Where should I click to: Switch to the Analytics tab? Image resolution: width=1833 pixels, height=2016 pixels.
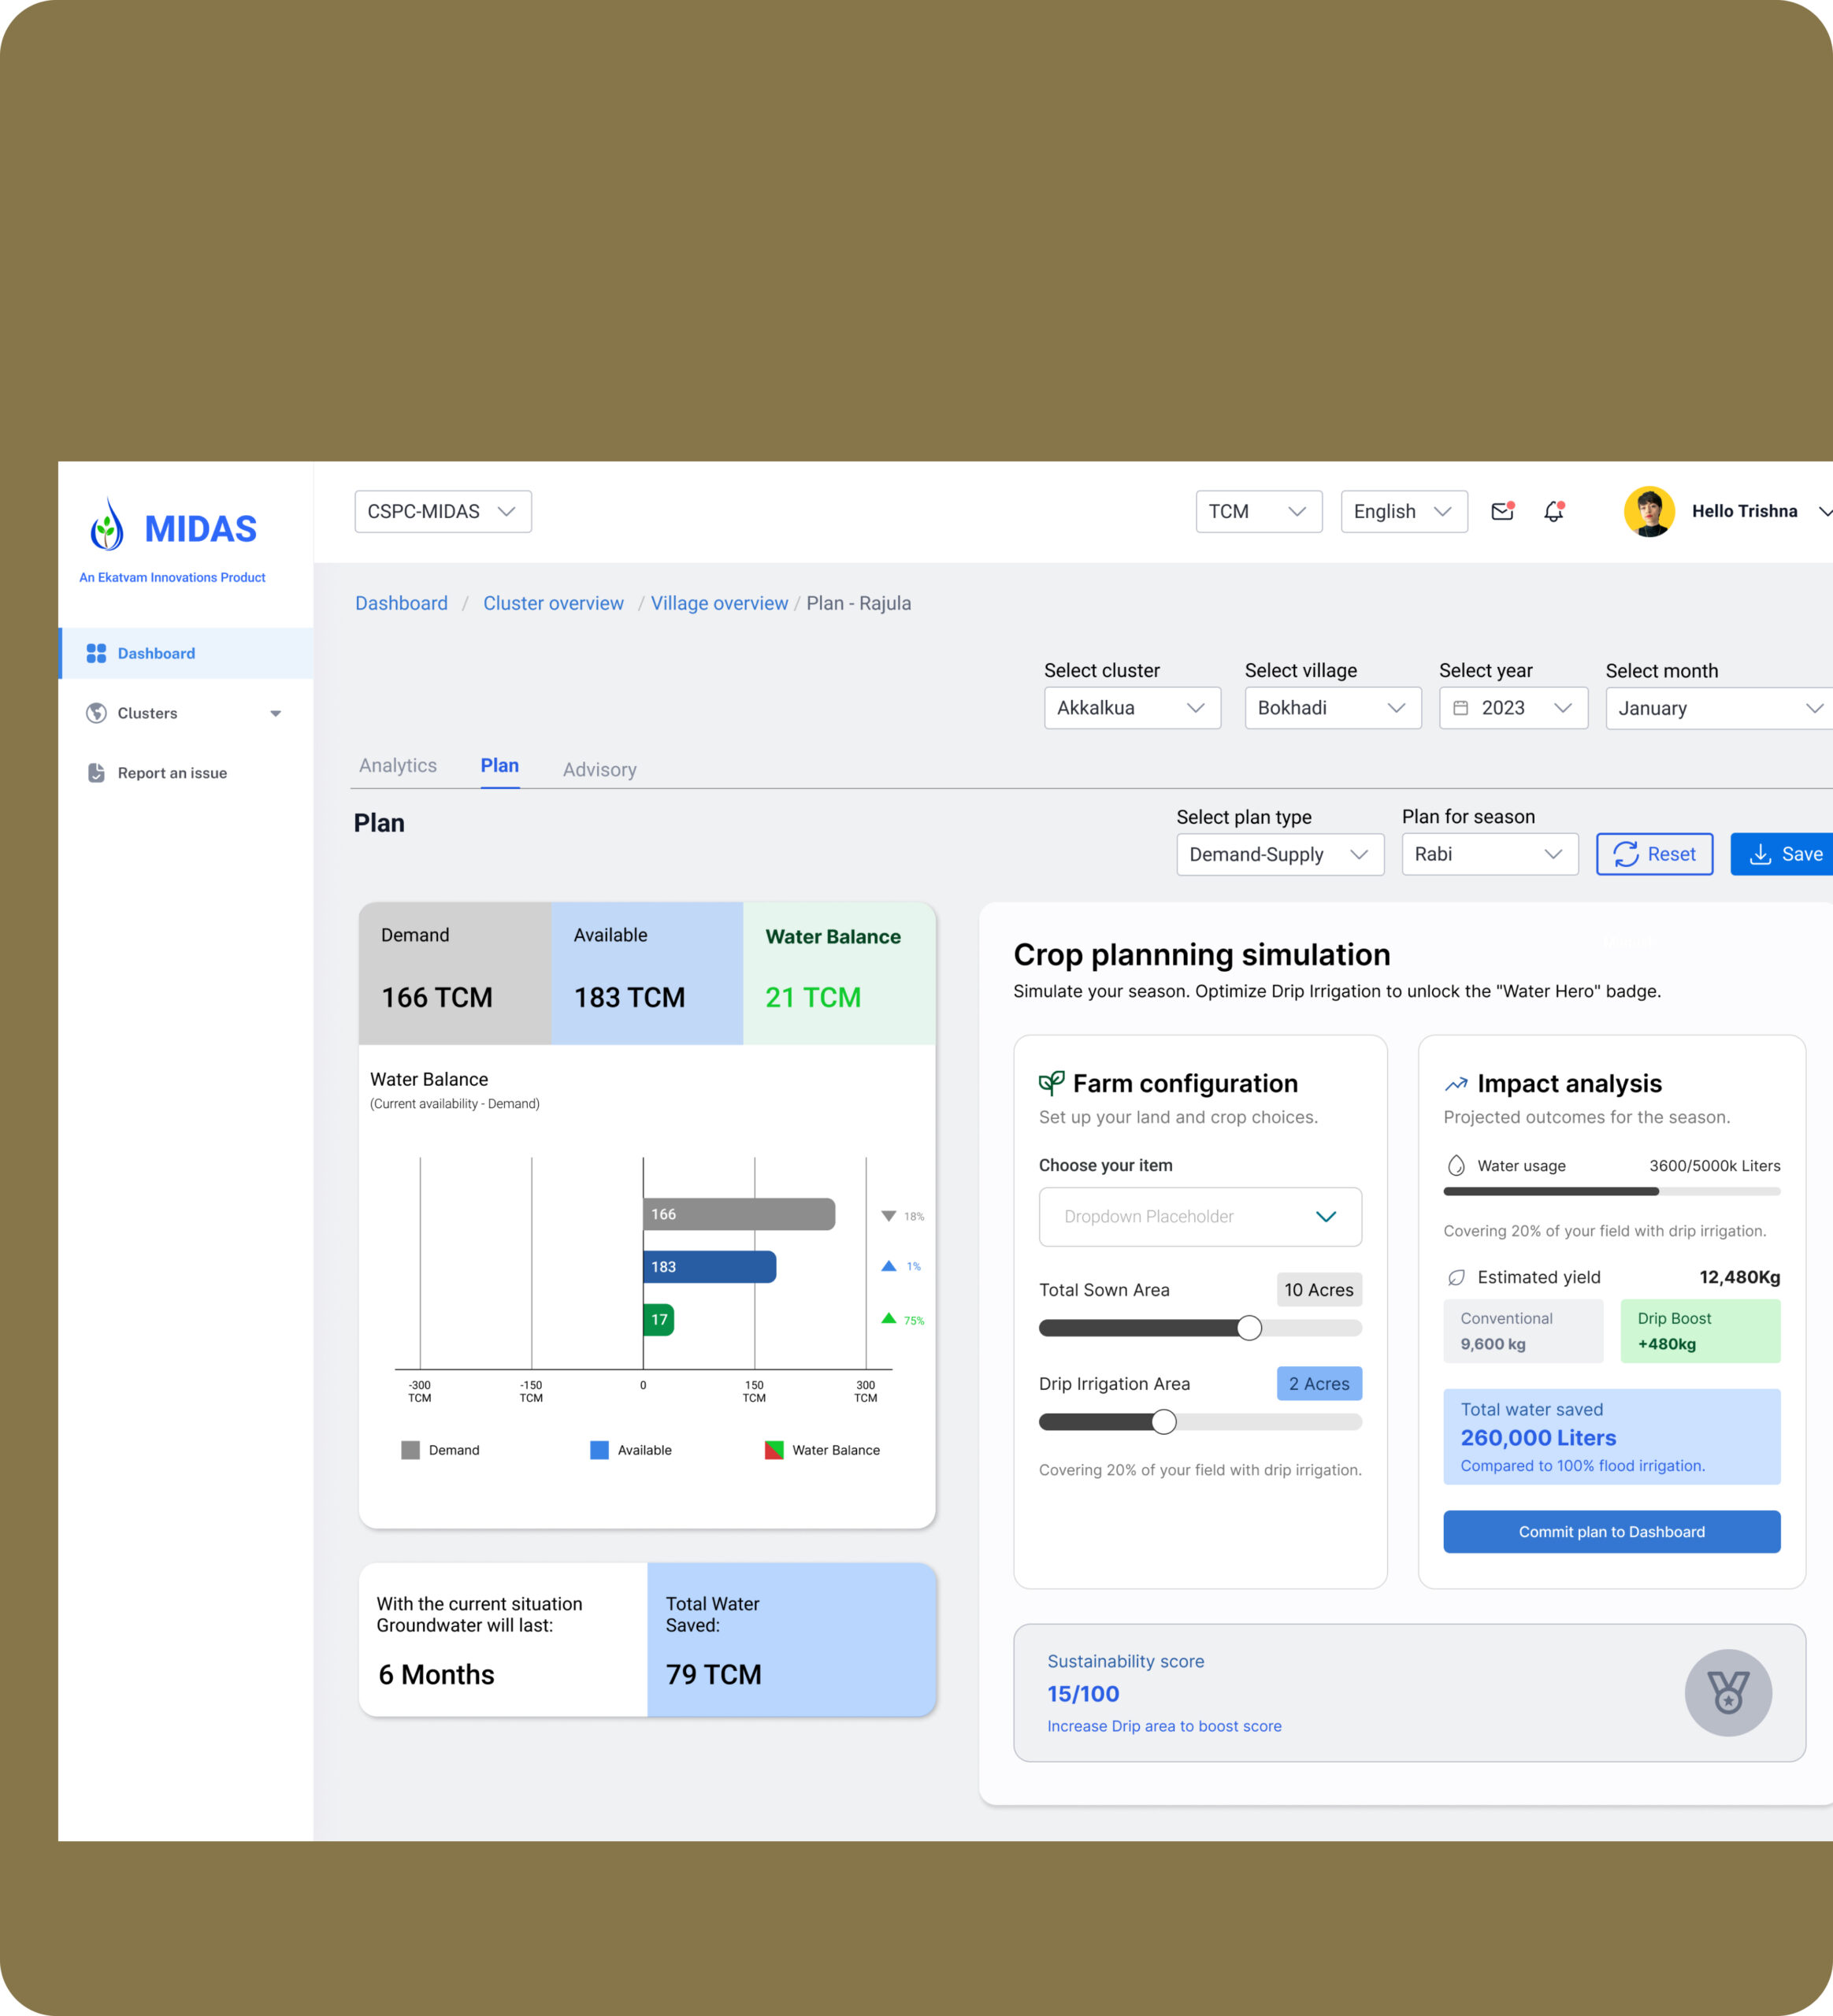[x=398, y=765]
